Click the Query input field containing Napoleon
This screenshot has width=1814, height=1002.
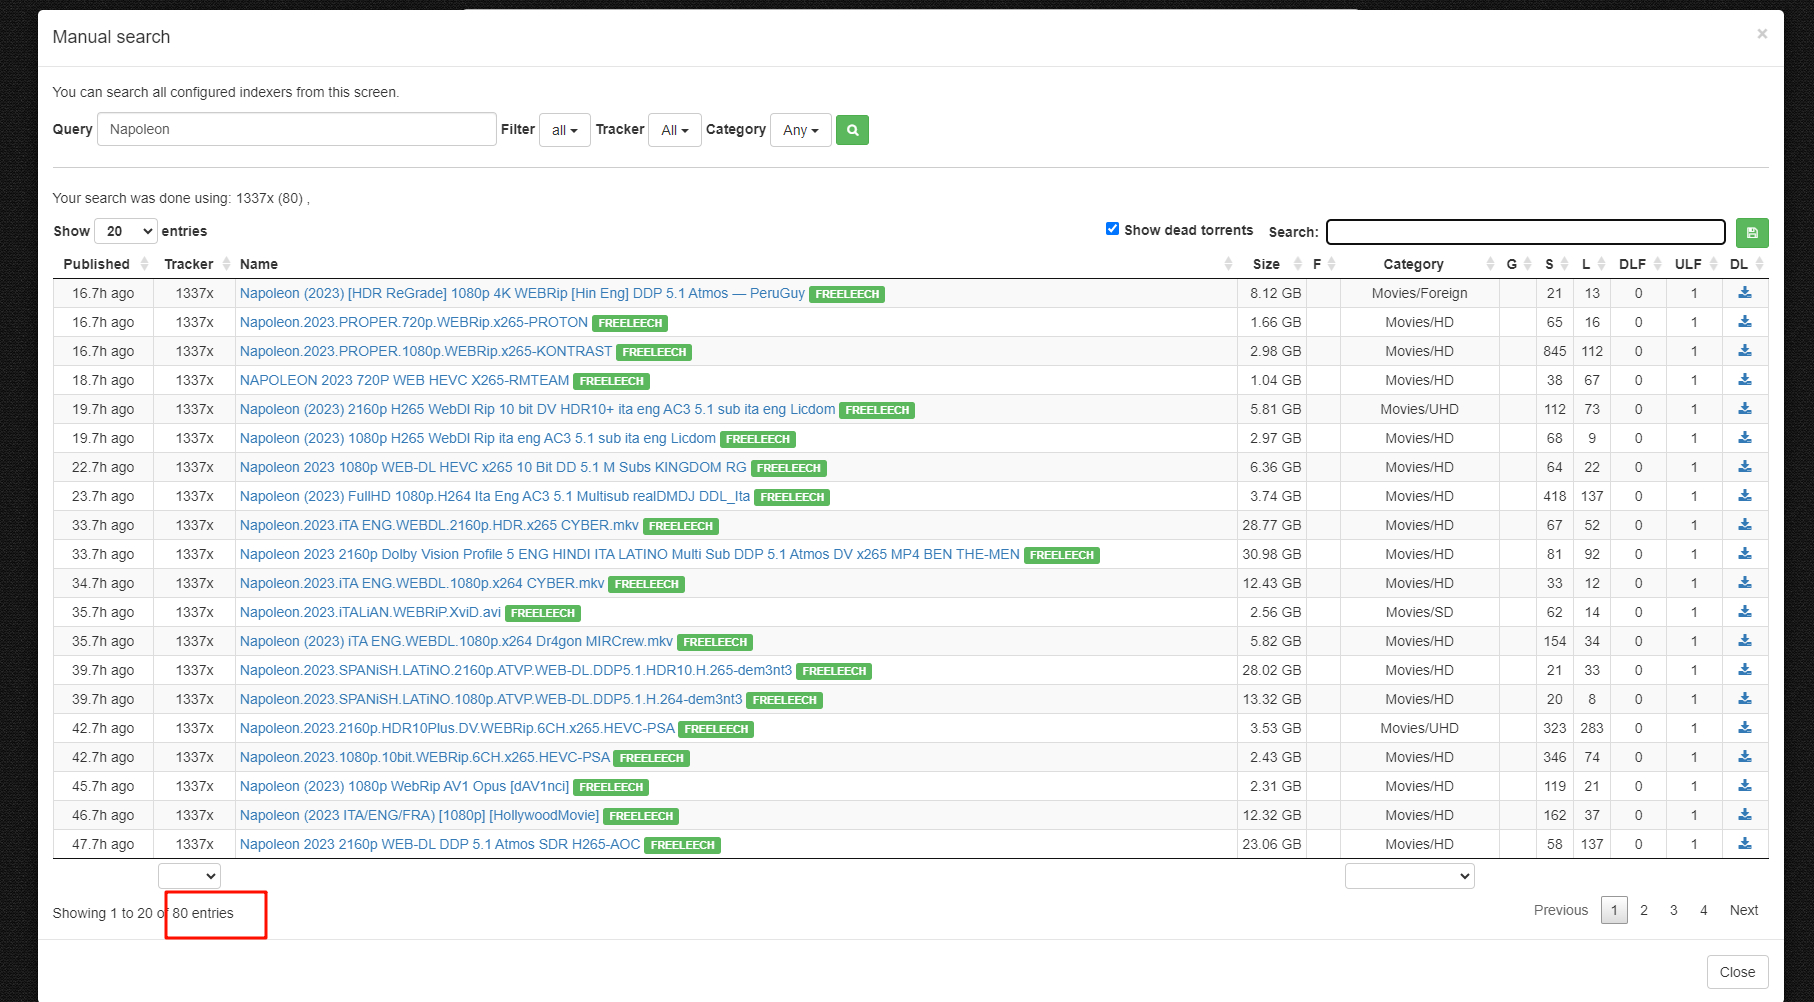click(x=296, y=129)
